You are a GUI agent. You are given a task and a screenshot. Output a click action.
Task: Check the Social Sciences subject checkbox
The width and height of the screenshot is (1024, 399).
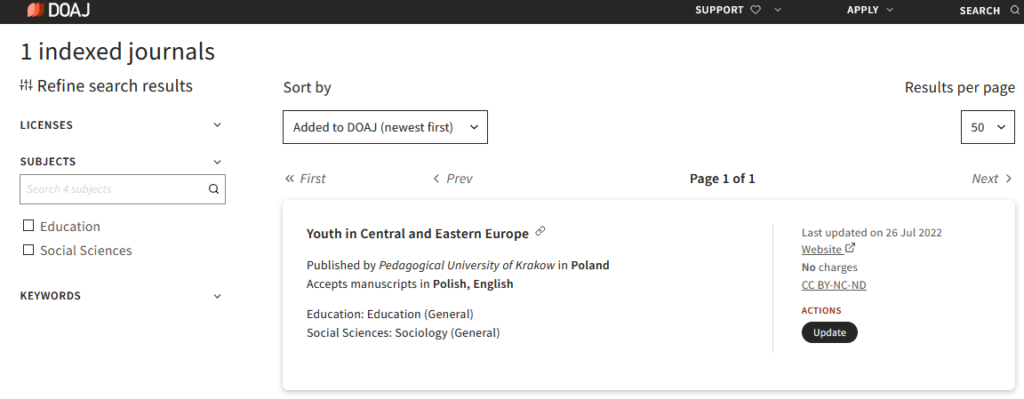28,249
